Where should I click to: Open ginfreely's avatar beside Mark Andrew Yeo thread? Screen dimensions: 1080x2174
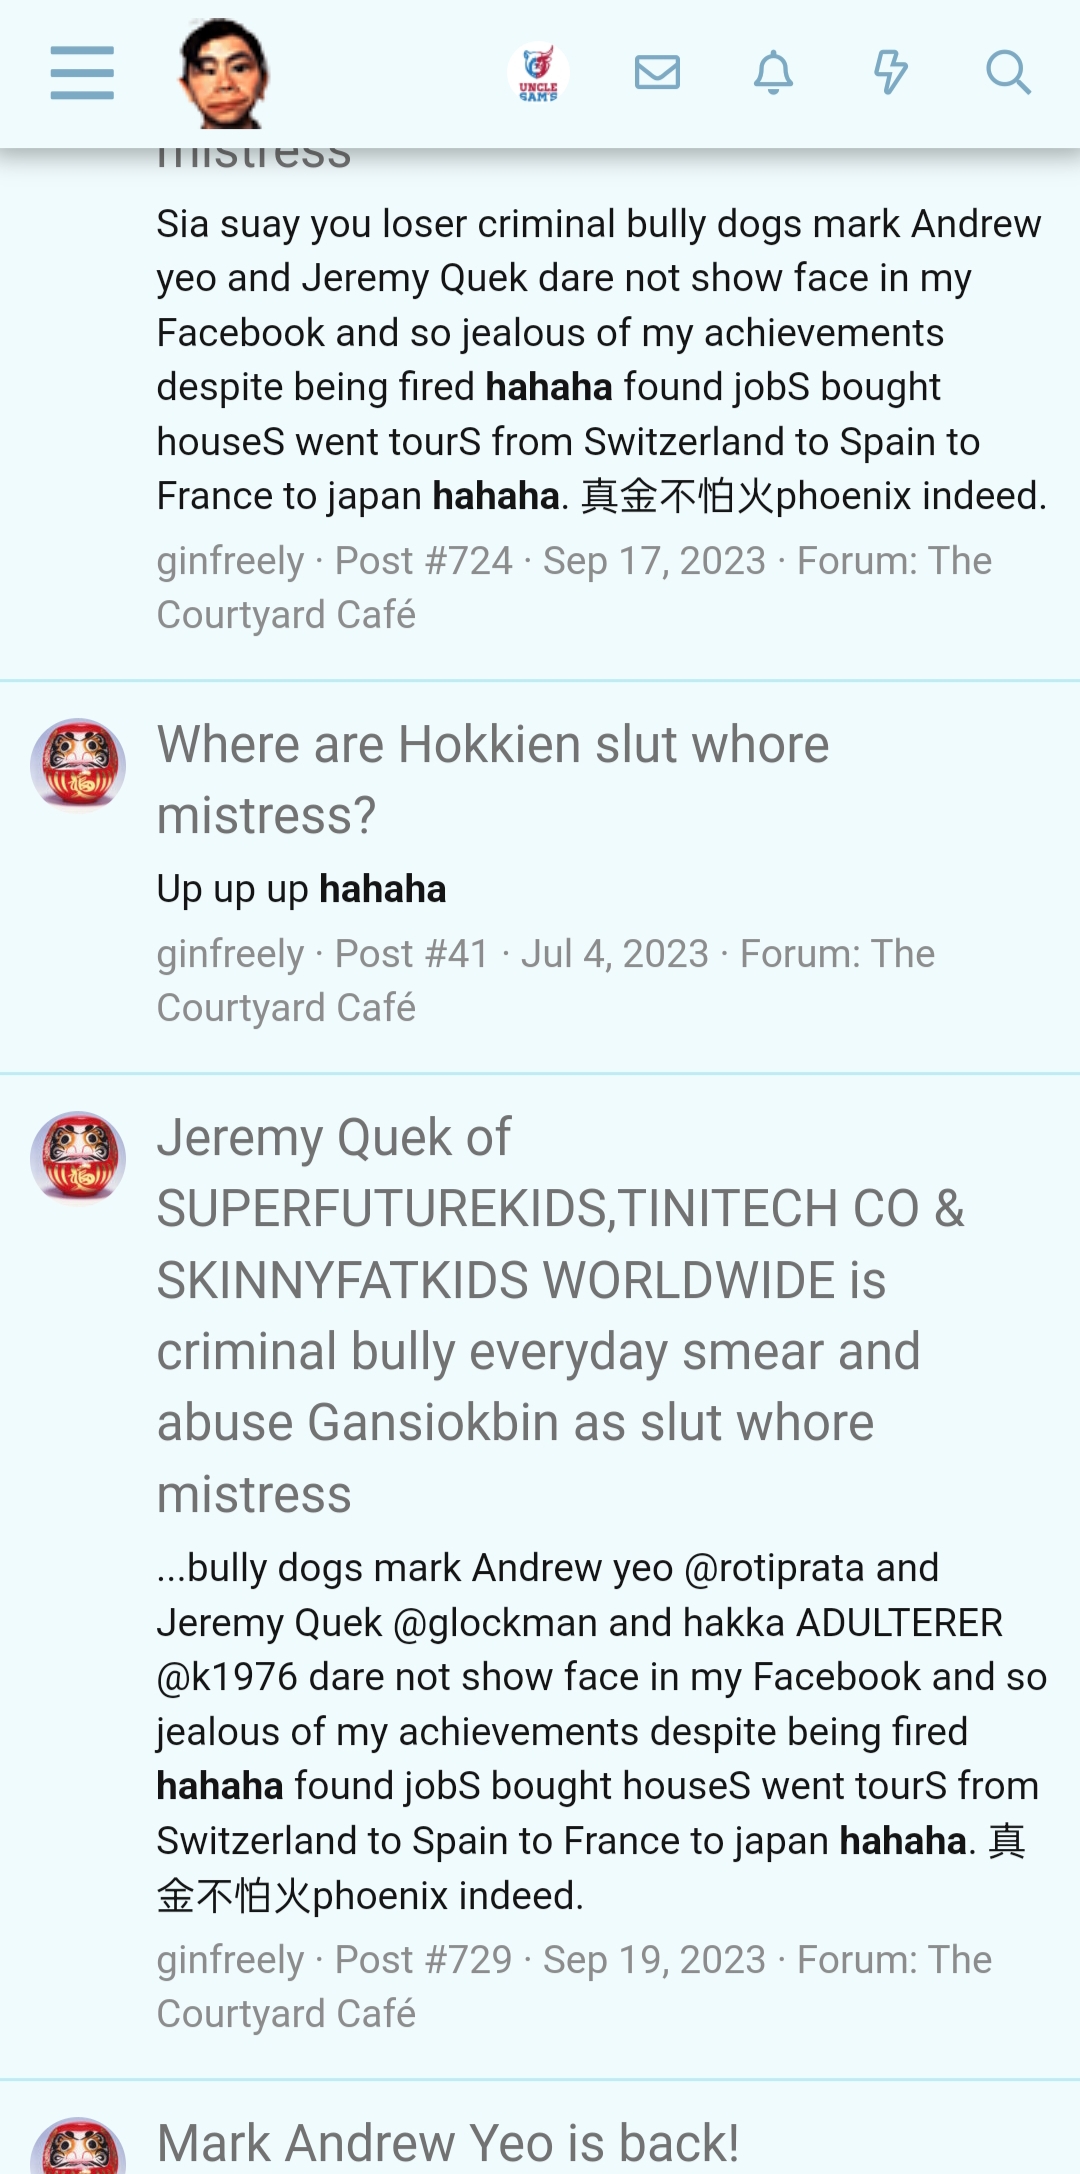pyautogui.click(x=78, y=2146)
